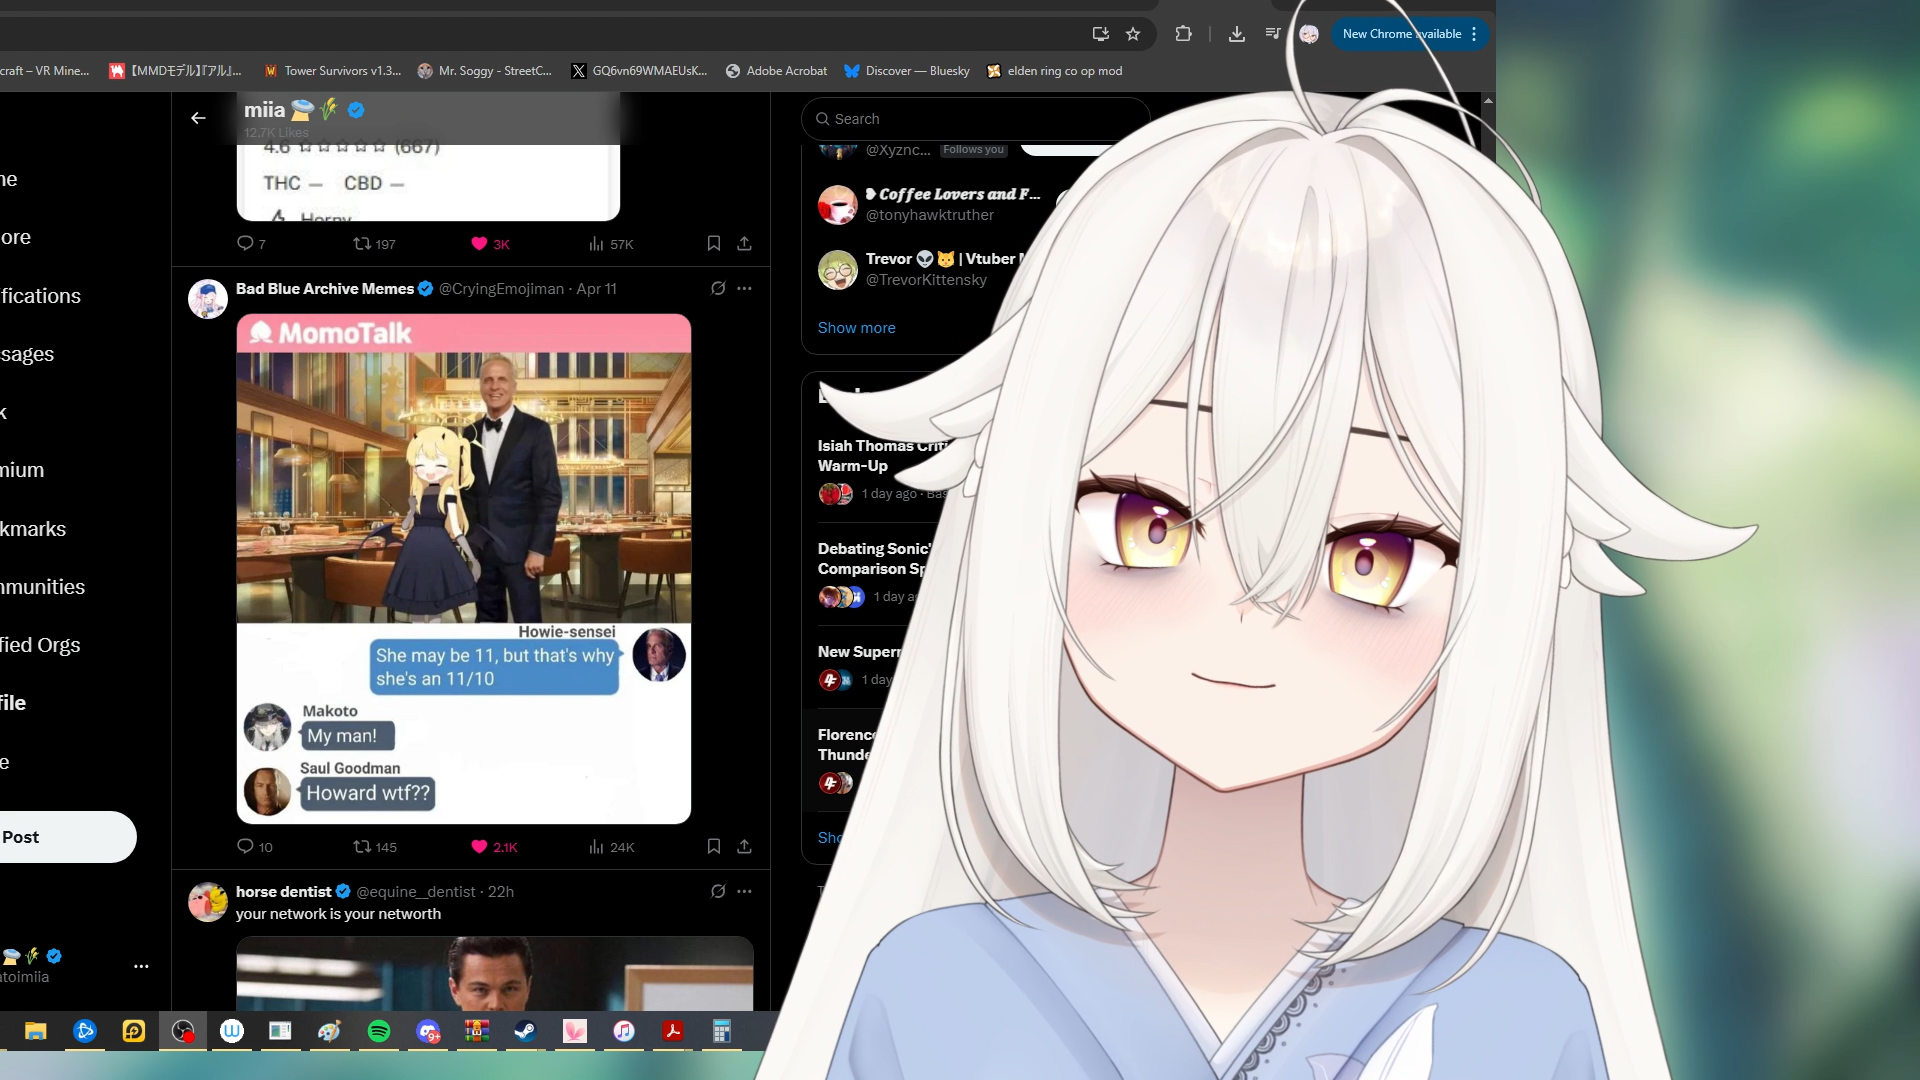Image resolution: width=1920 pixels, height=1080 pixels.
Task: Share the MomoTalk meme post
Action: point(744,846)
